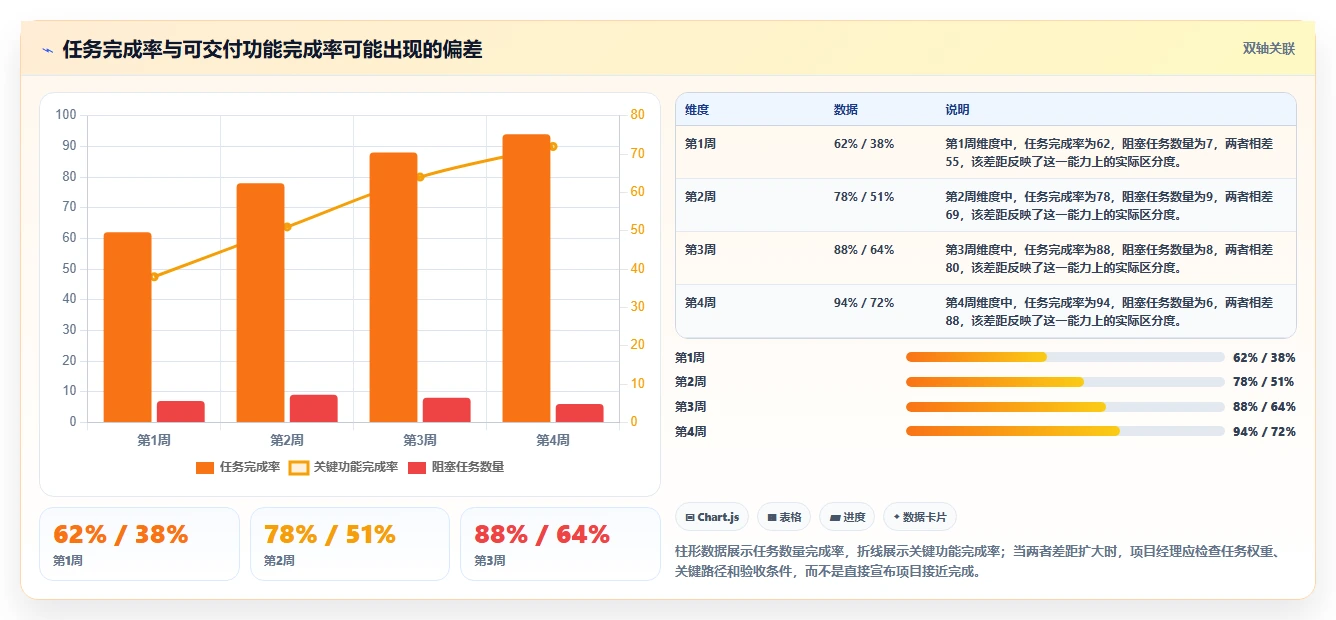Click the line chart point for 第3周
The height and width of the screenshot is (620, 1336).
click(x=420, y=177)
